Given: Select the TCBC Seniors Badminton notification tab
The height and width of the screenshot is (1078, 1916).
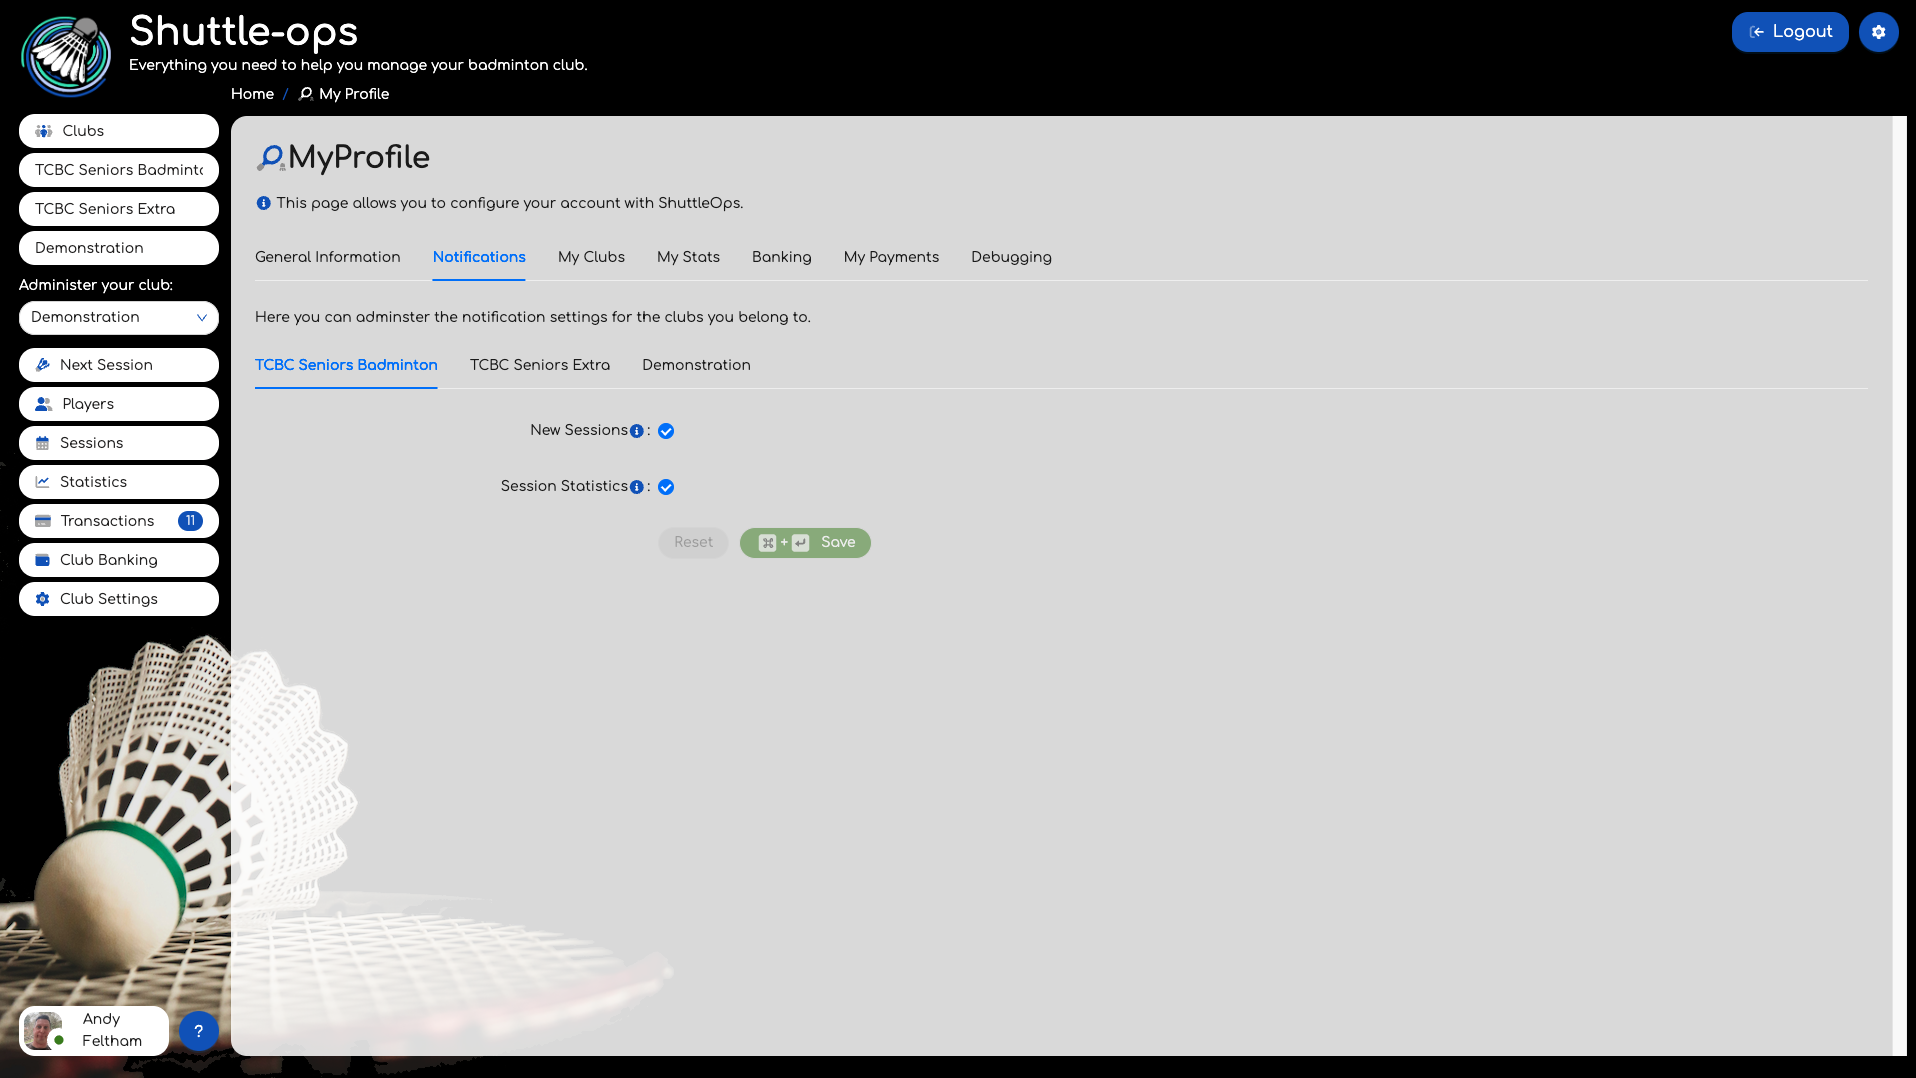Looking at the screenshot, I should coord(346,365).
